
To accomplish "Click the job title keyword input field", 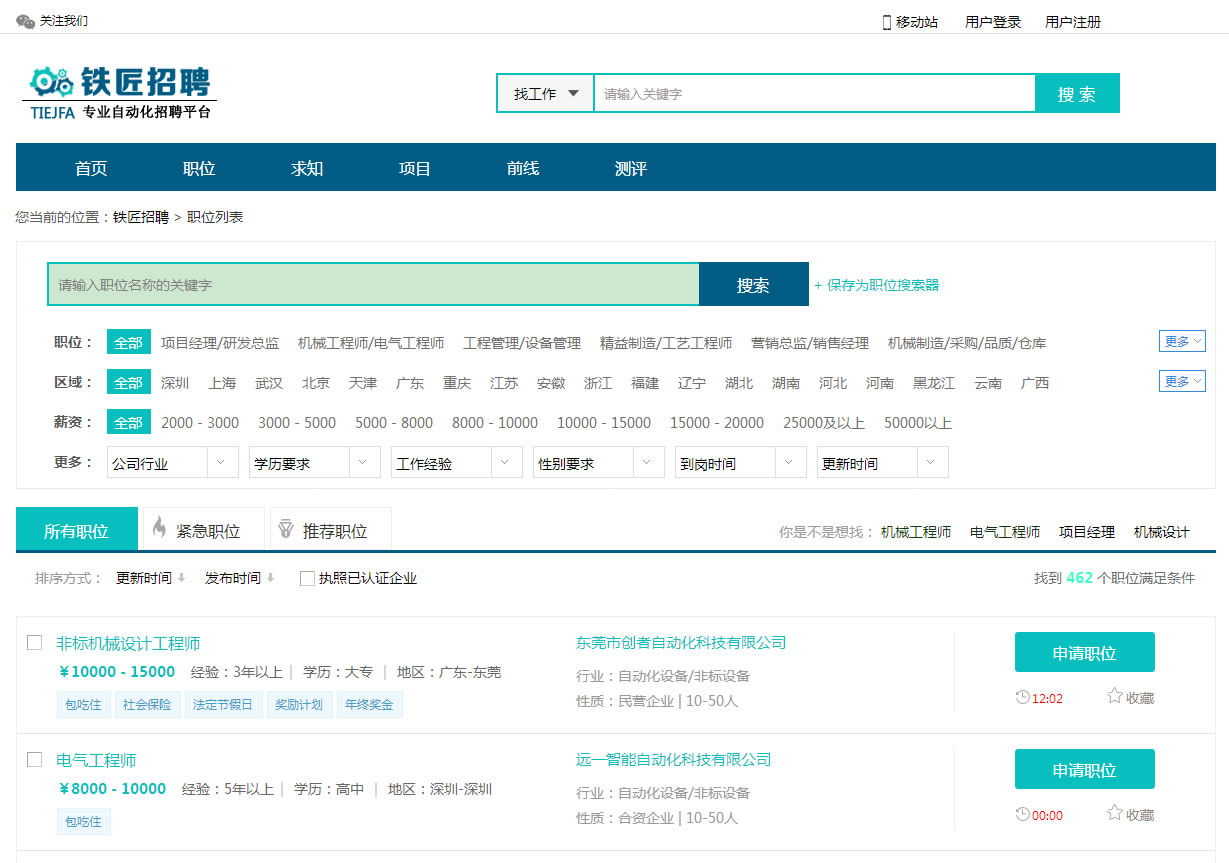I will (373, 284).
